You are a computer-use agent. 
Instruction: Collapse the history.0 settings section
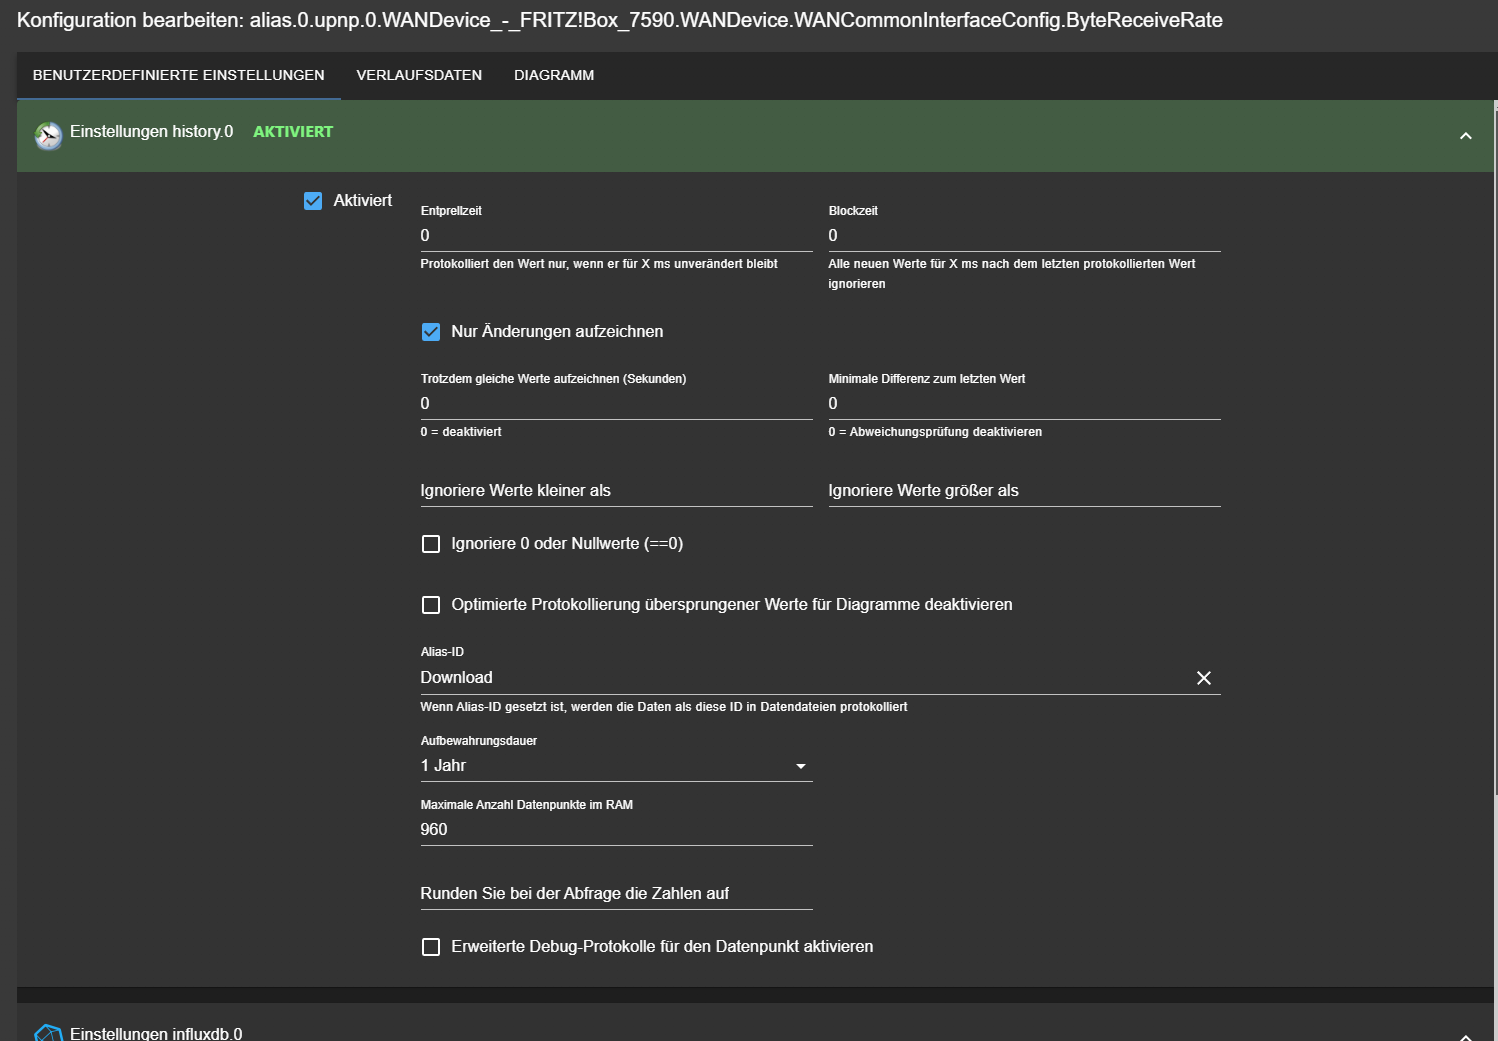[x=1465, y=136]
